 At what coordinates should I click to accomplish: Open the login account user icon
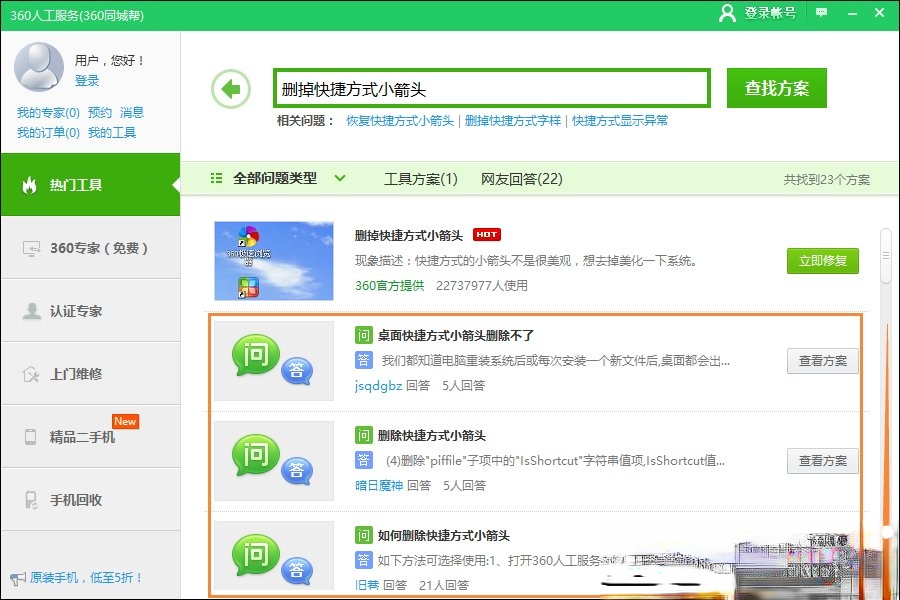pos(727,13)
